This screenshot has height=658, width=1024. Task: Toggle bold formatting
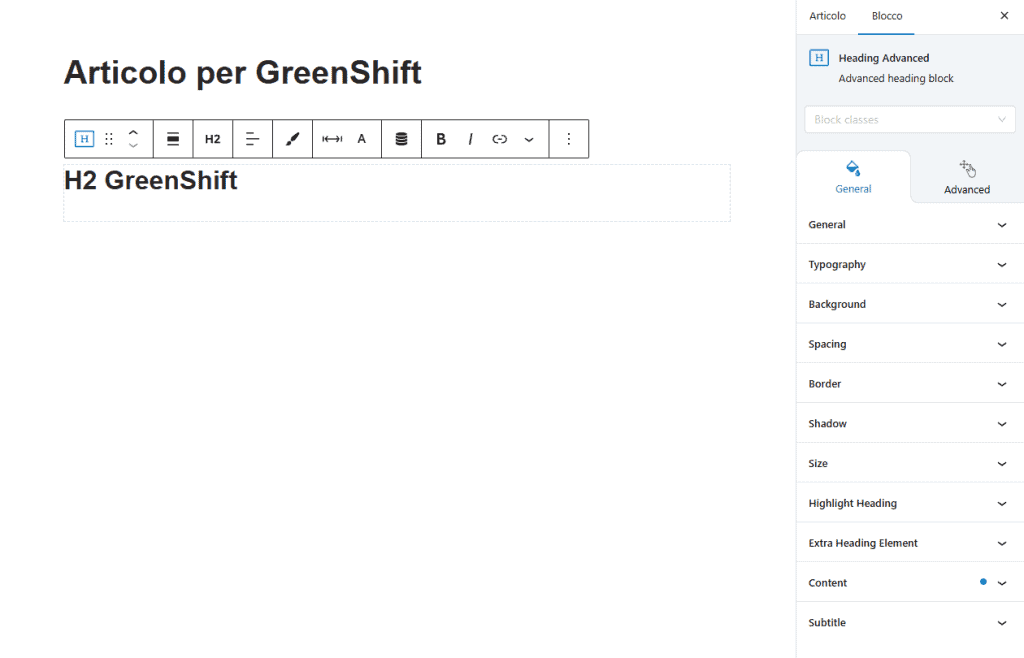pyautogui.click(x=441, y=139)
